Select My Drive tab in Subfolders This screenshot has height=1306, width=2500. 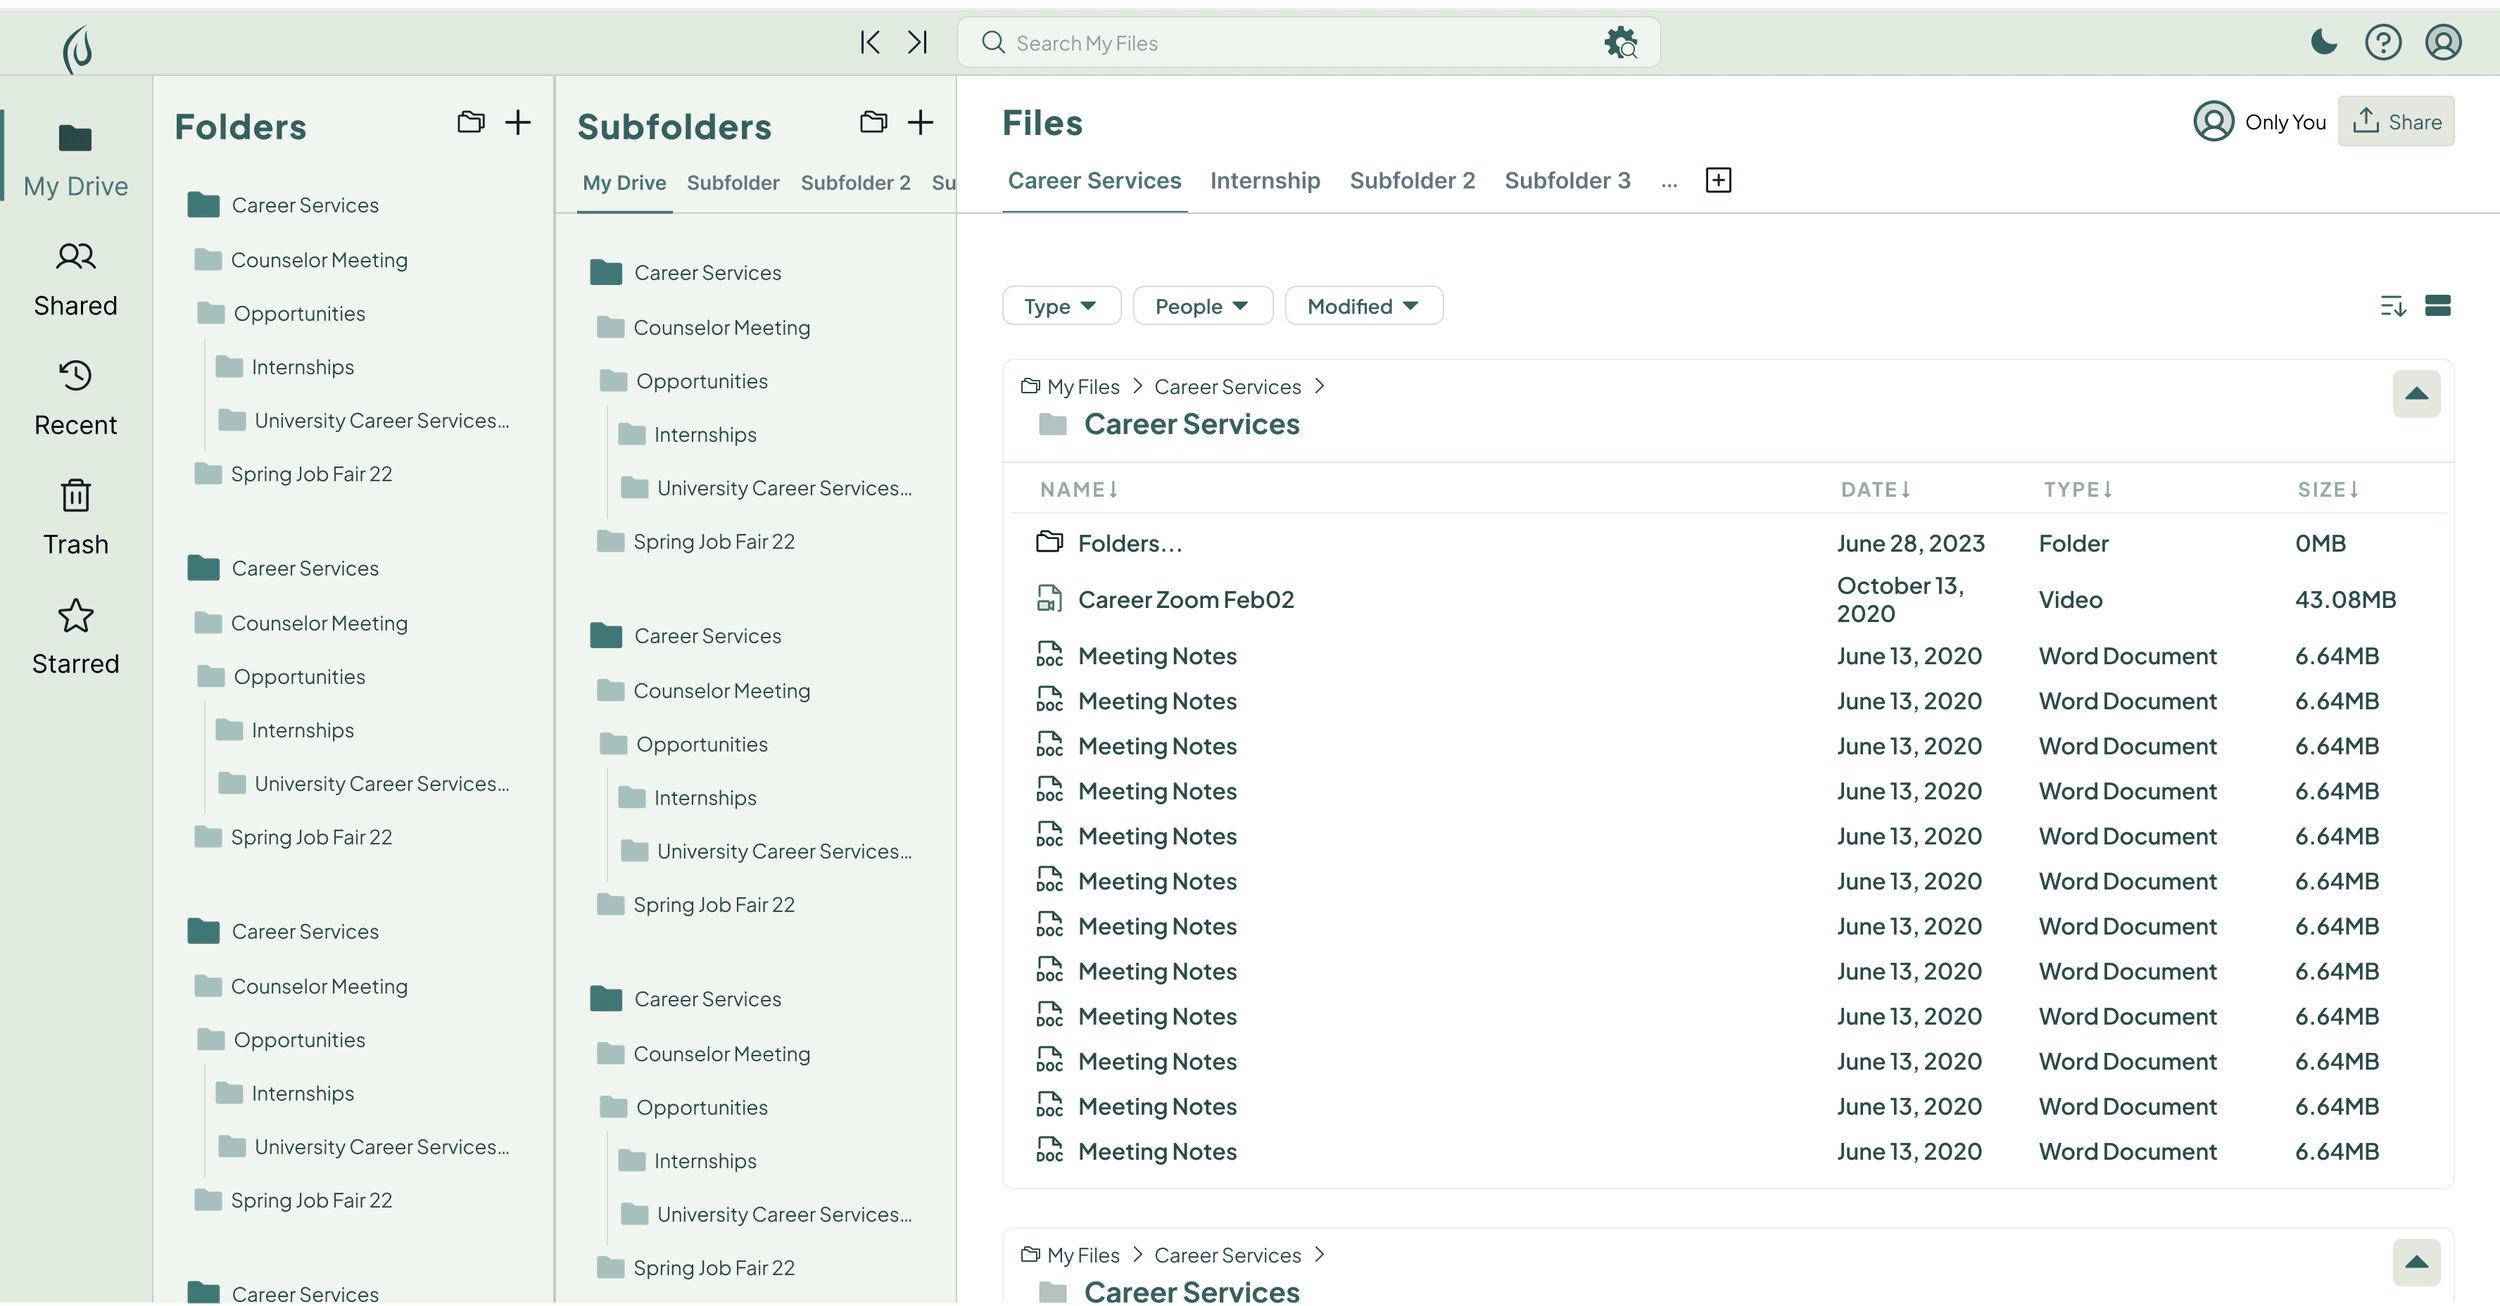tap(624, 183)
